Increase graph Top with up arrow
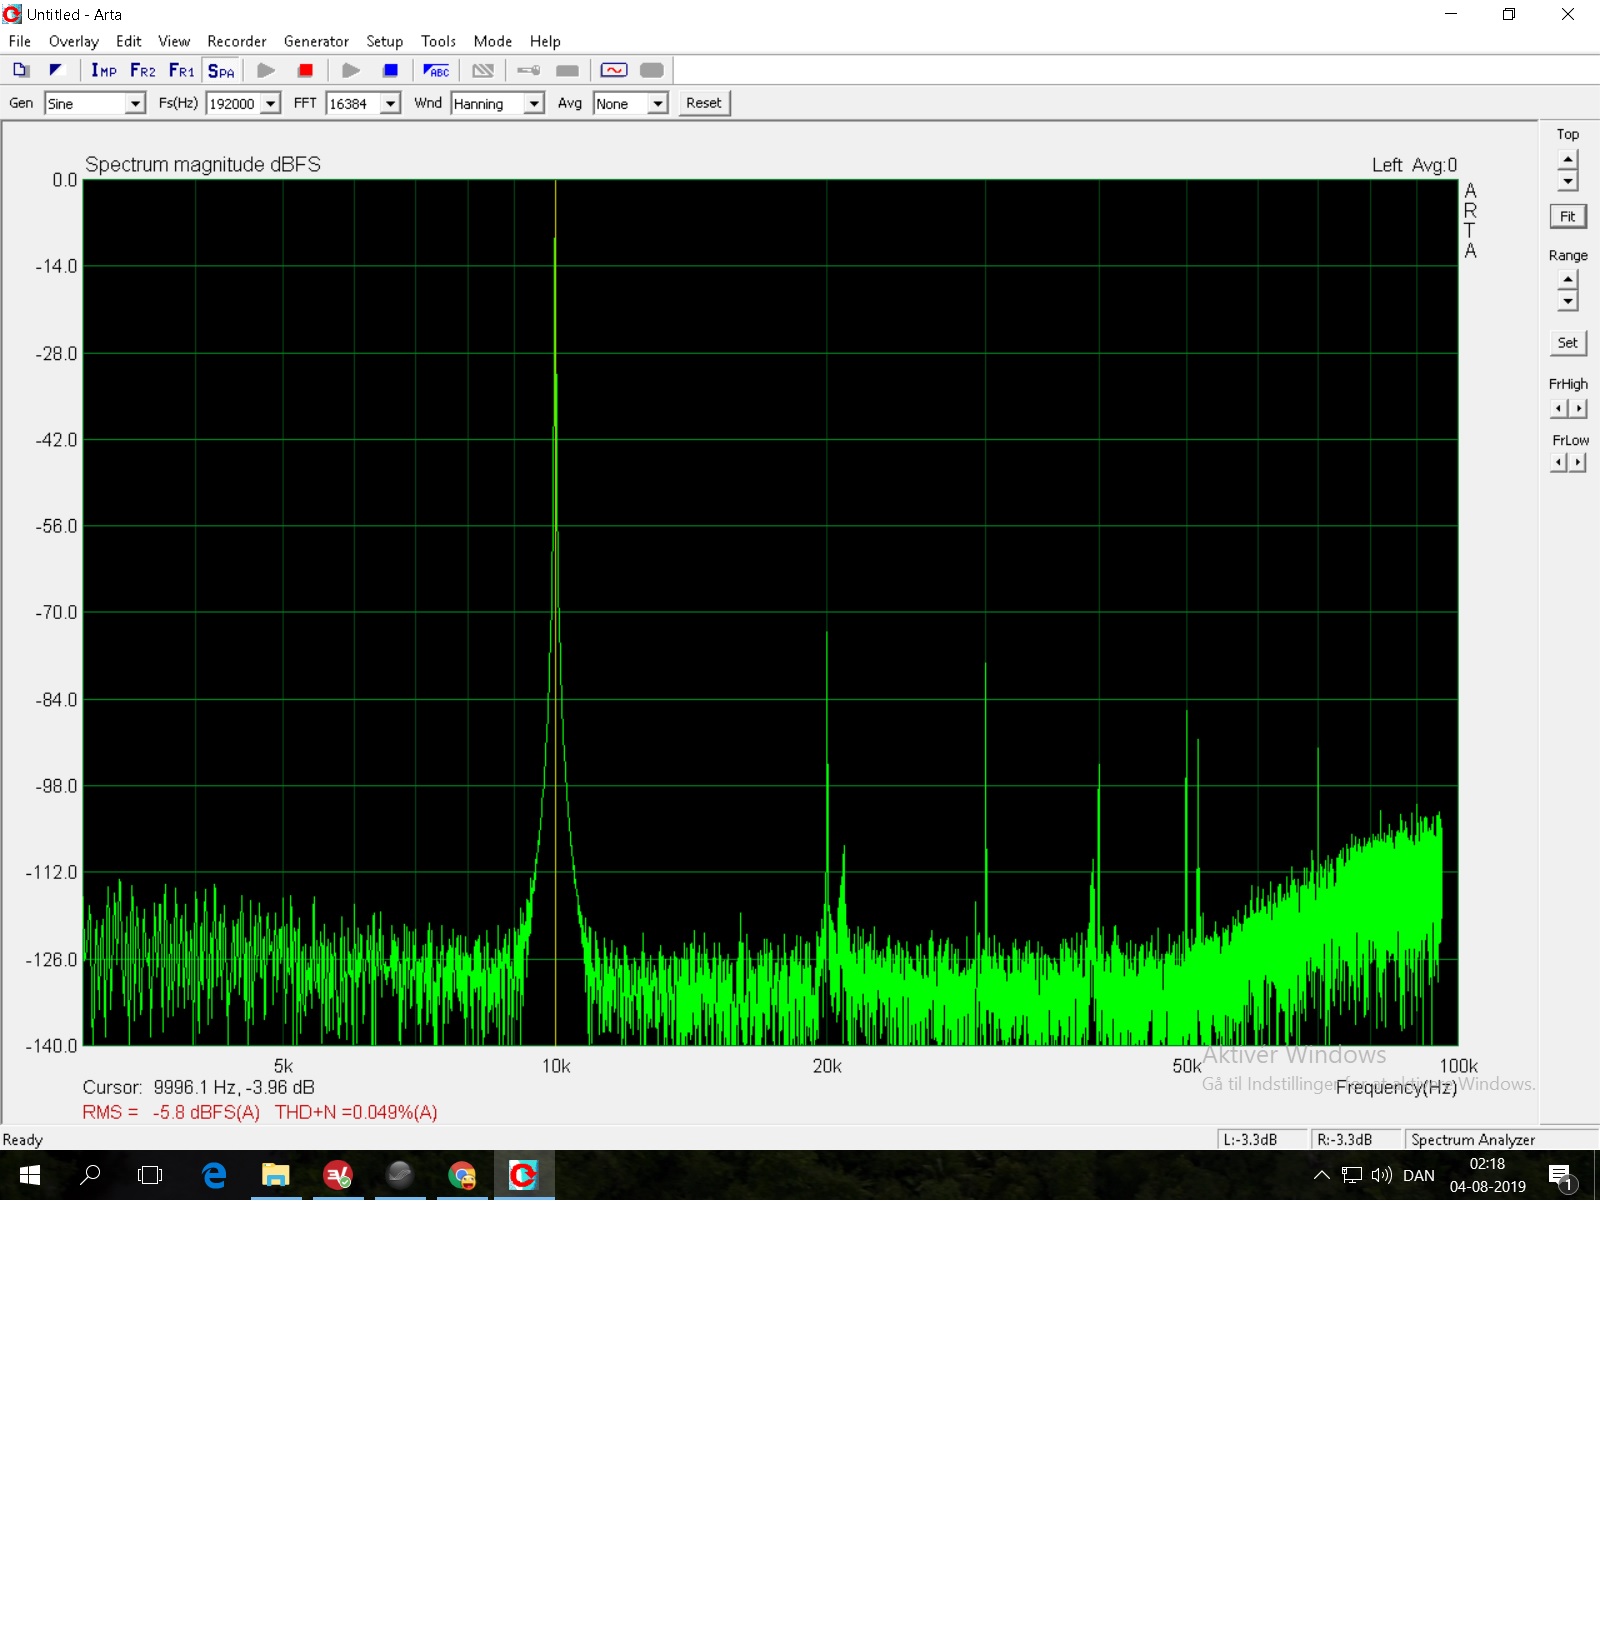 (1568, 160)
